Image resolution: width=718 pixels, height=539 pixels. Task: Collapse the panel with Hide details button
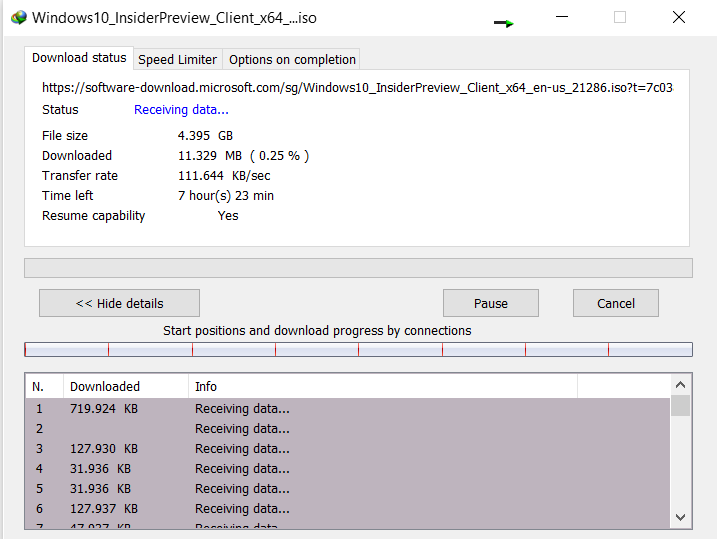[x=119, y=303]
